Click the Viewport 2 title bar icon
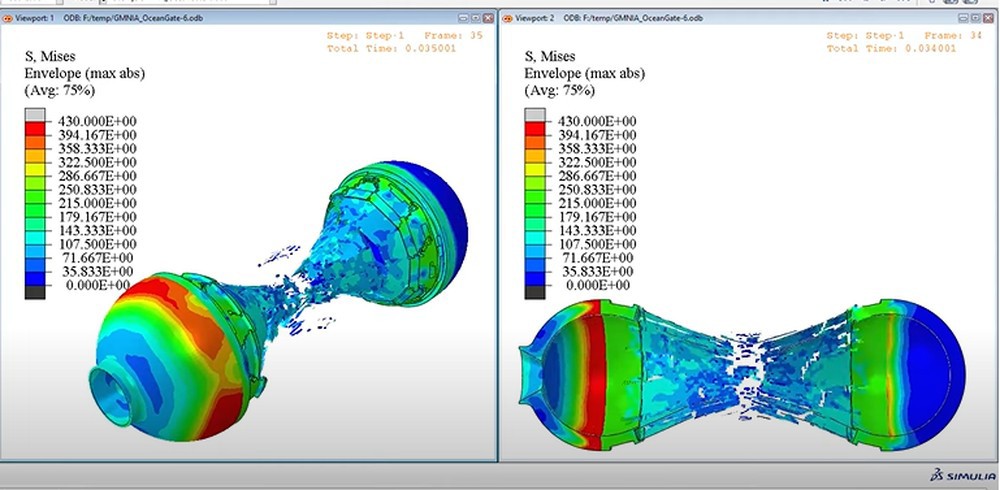 tap(508, 19)
